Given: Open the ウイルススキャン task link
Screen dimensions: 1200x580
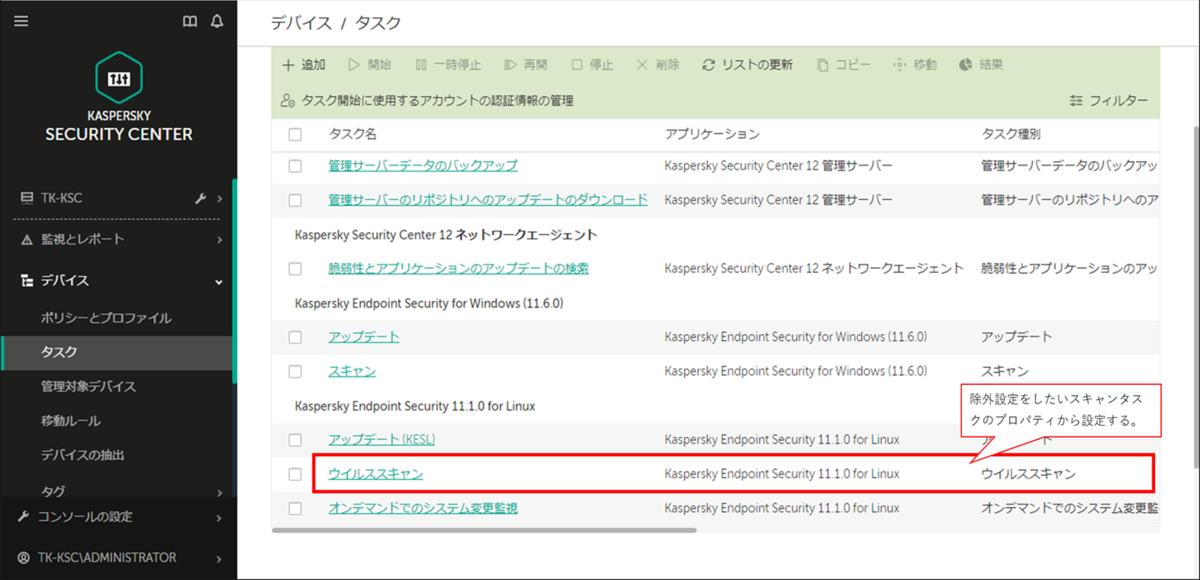Looking at the screenshot, I should [x=376, y=474].
